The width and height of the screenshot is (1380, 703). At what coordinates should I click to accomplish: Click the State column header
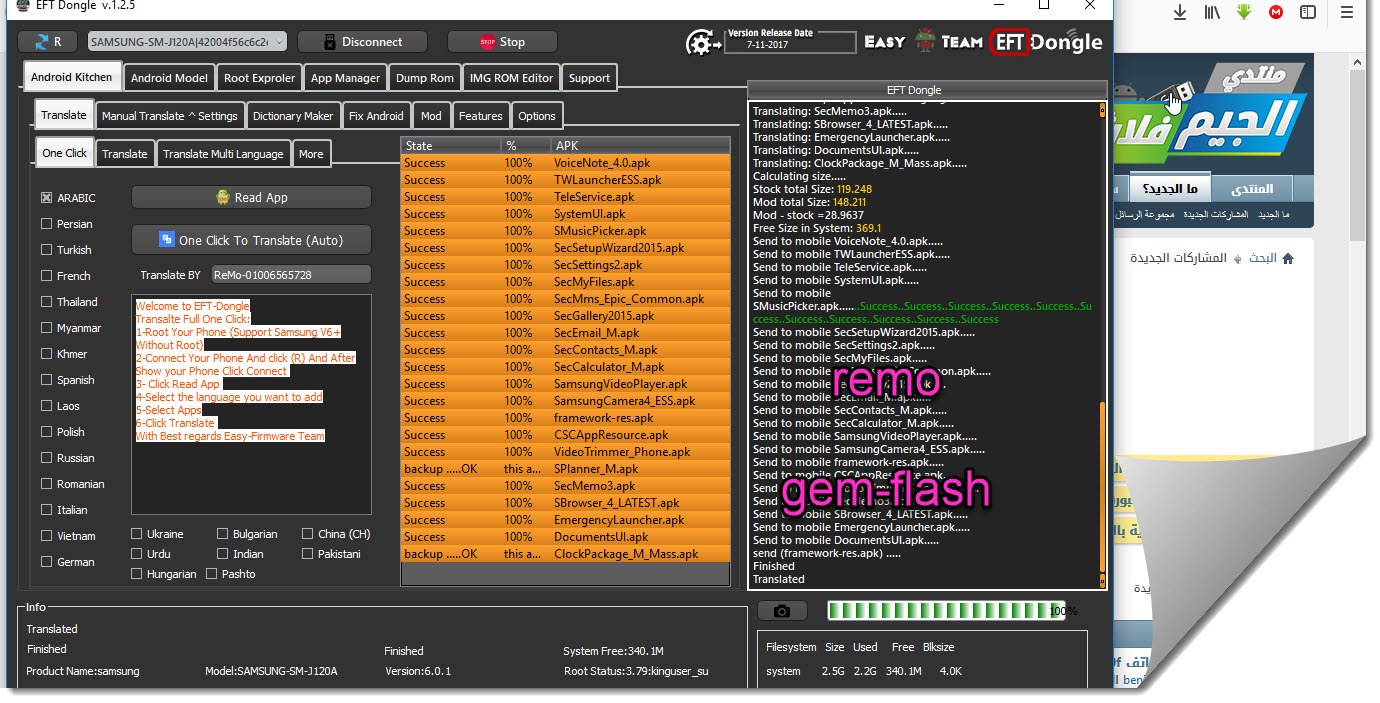tap(451, 146)
